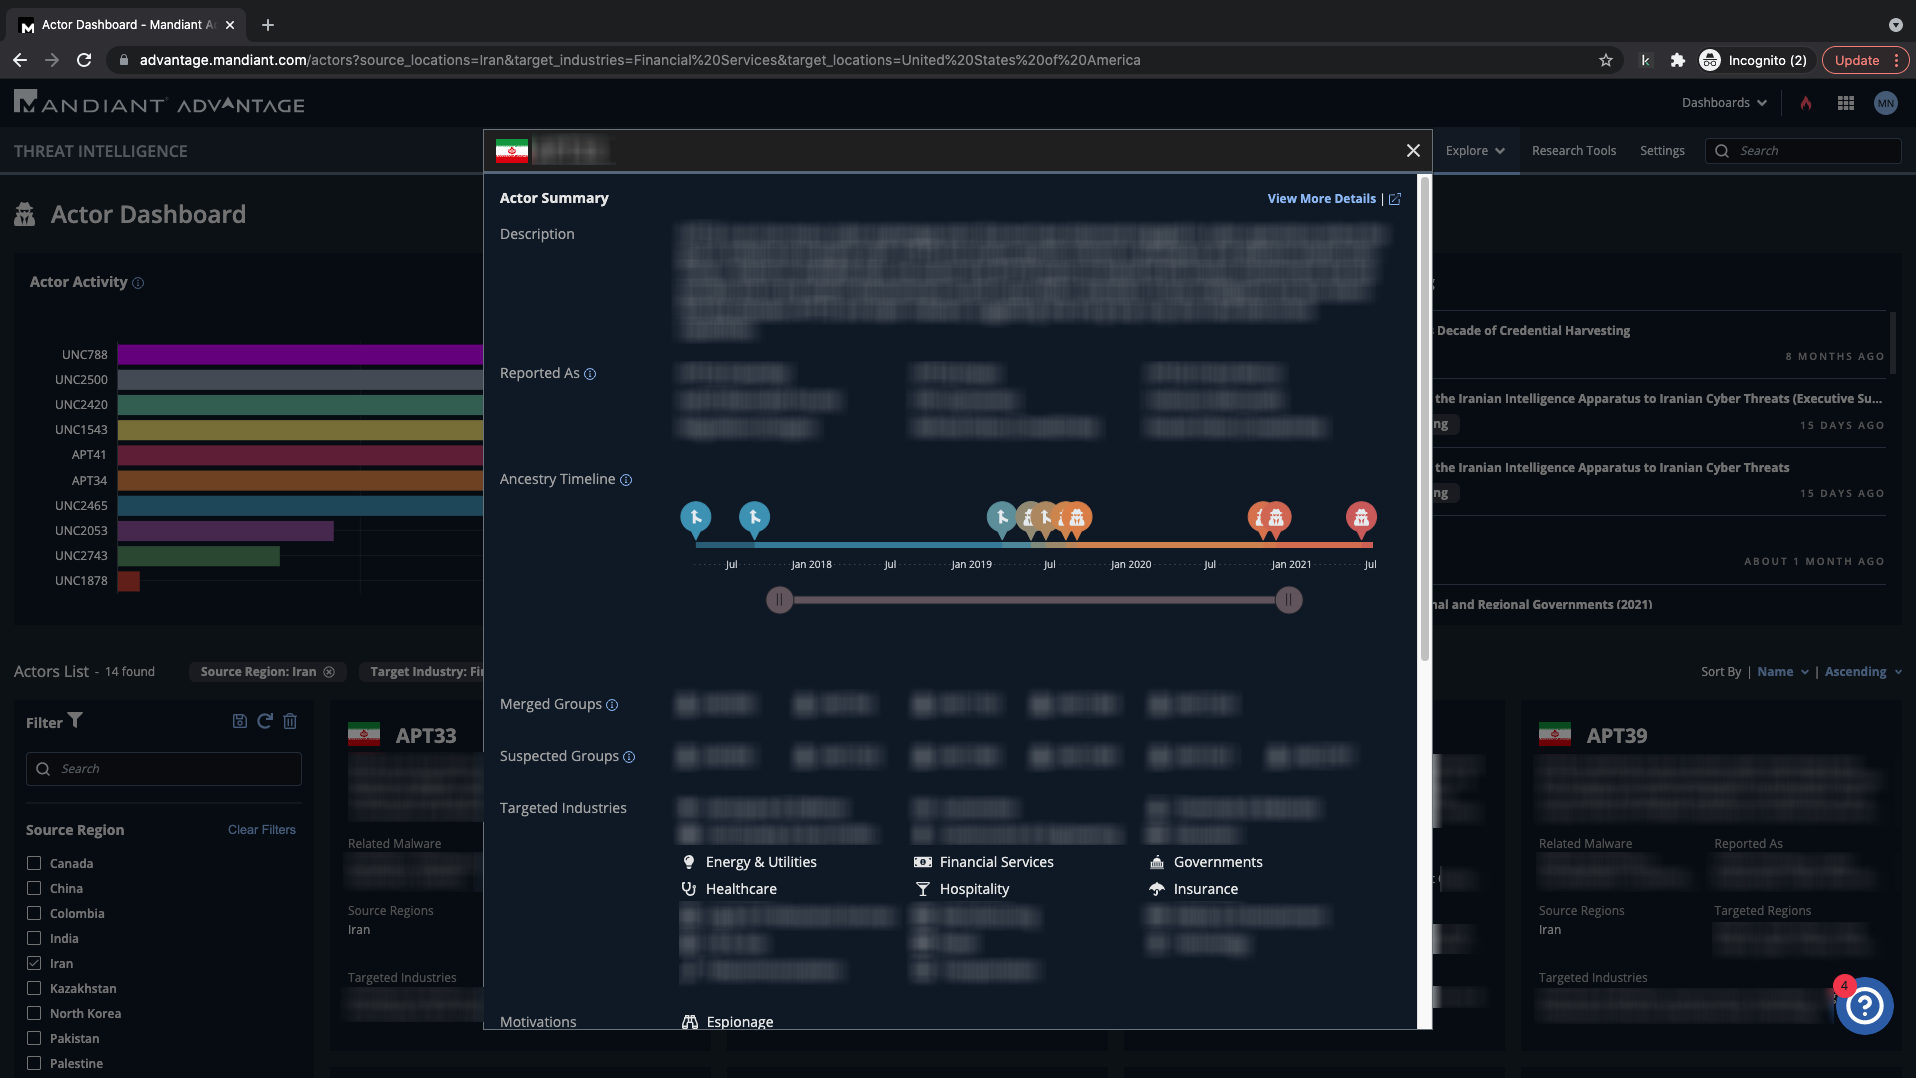Viewport: 1916px width, 1078px height.
Task: Click the Clear Filters link
Action: point(261,830)
